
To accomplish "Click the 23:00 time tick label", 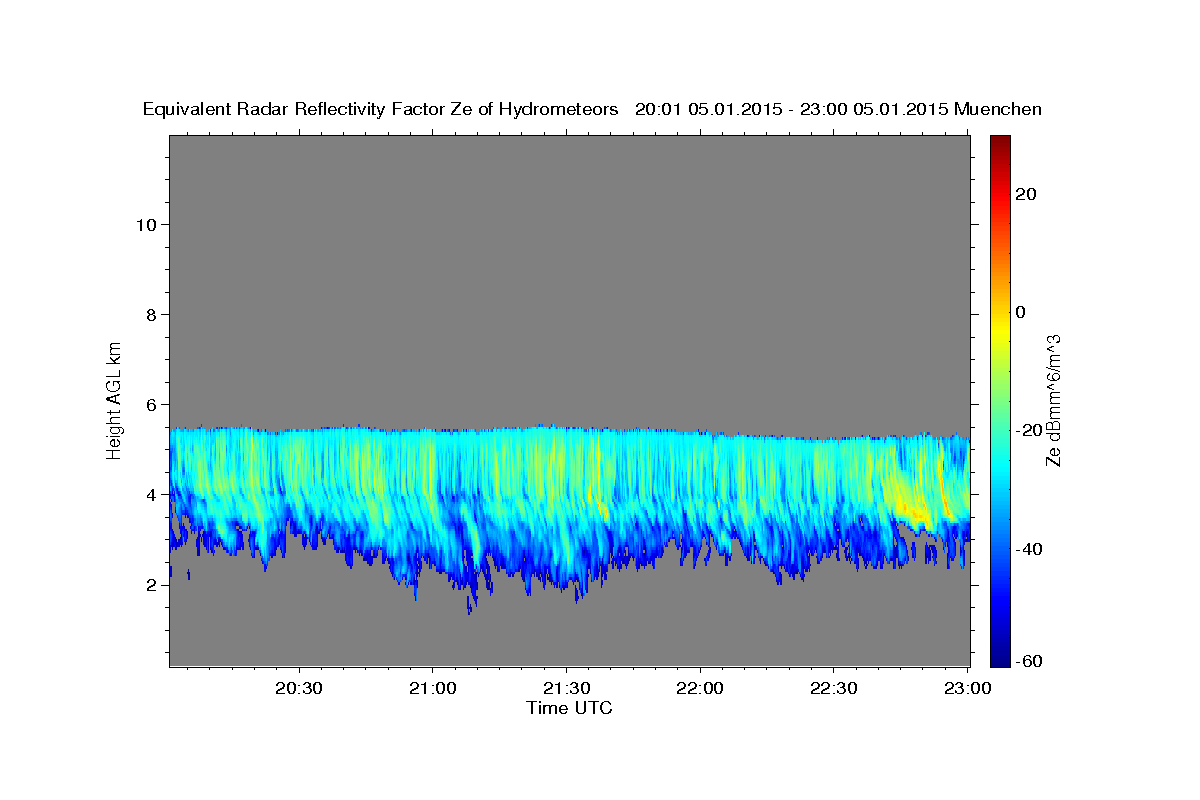I will tap(968, 689).
